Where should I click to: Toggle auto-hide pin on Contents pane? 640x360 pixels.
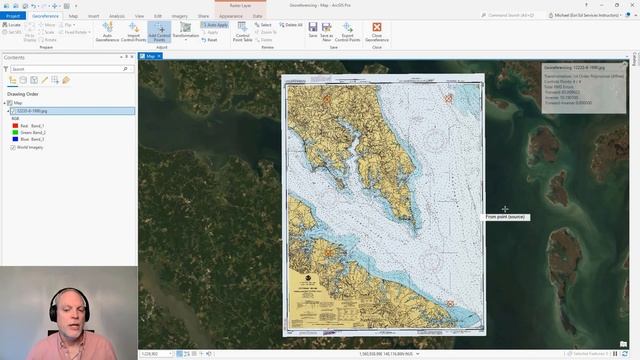(x=127, y=57)
